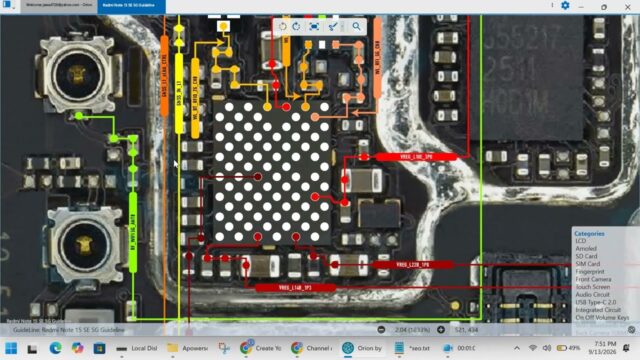Choose SIM Card category
Viewport: 640px width, 360px height.
click(x=588, y=264)
